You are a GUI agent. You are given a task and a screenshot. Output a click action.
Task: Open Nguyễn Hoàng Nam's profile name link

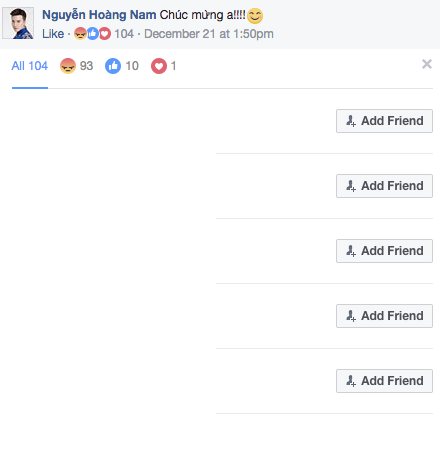[99, 15]
